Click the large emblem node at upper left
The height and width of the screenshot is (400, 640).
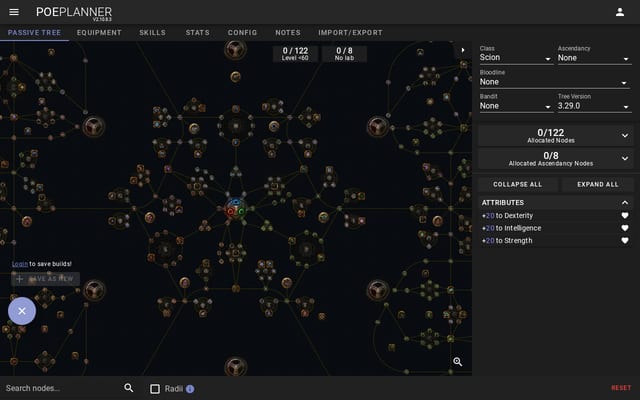tap(94, 127)
